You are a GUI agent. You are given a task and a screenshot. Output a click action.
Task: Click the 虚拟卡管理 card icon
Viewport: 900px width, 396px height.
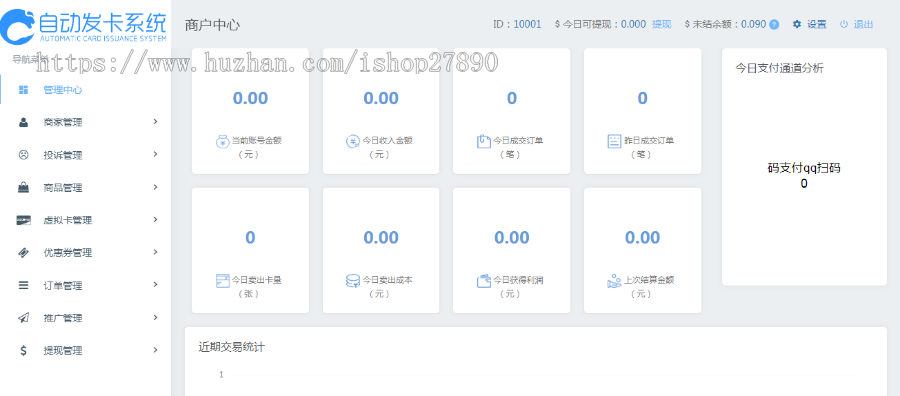[x=24, y=220]
